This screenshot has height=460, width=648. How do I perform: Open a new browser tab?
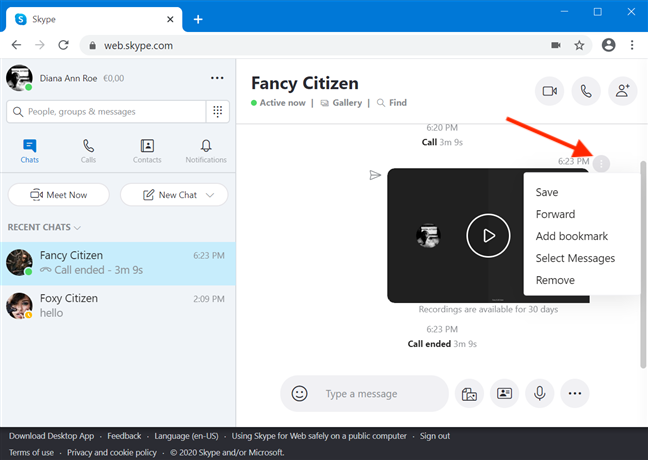[x=198, y=19]
